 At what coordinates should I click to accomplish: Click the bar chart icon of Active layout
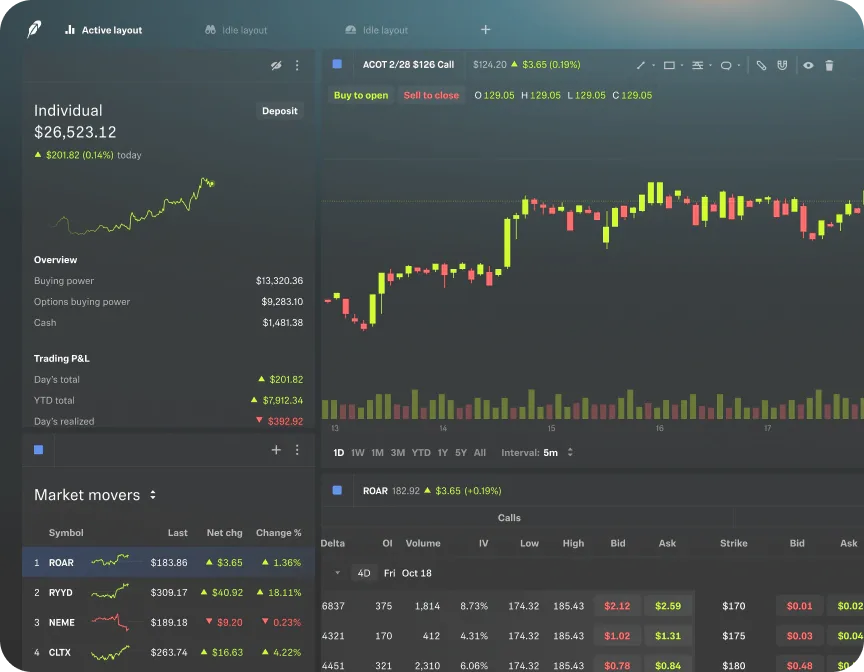pos(69,30)
